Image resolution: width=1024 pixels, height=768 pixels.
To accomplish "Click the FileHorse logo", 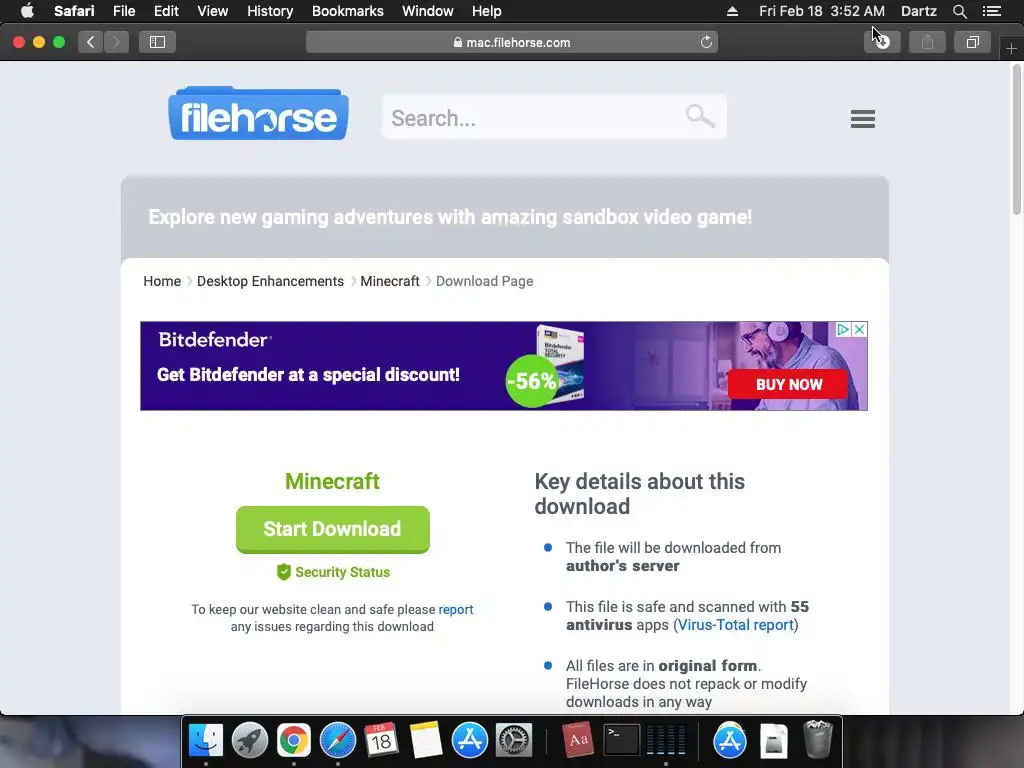I will [x=259, y=114].
